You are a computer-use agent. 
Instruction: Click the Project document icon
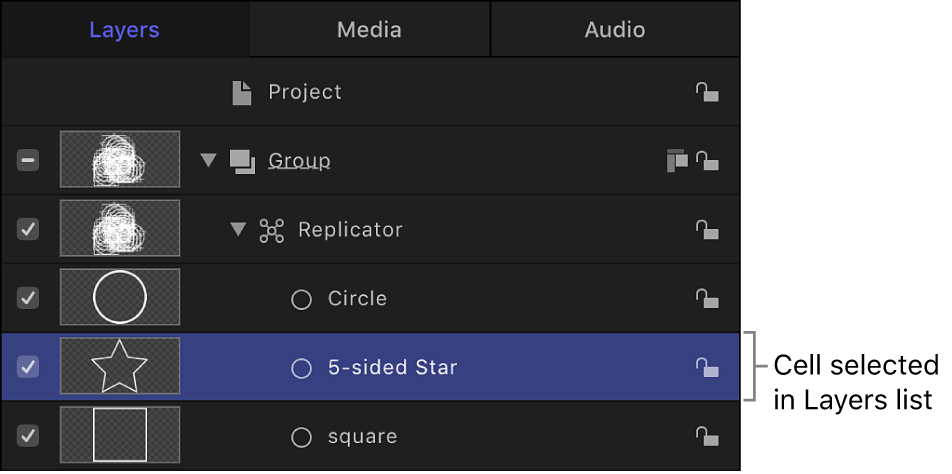tap(242, 93)
